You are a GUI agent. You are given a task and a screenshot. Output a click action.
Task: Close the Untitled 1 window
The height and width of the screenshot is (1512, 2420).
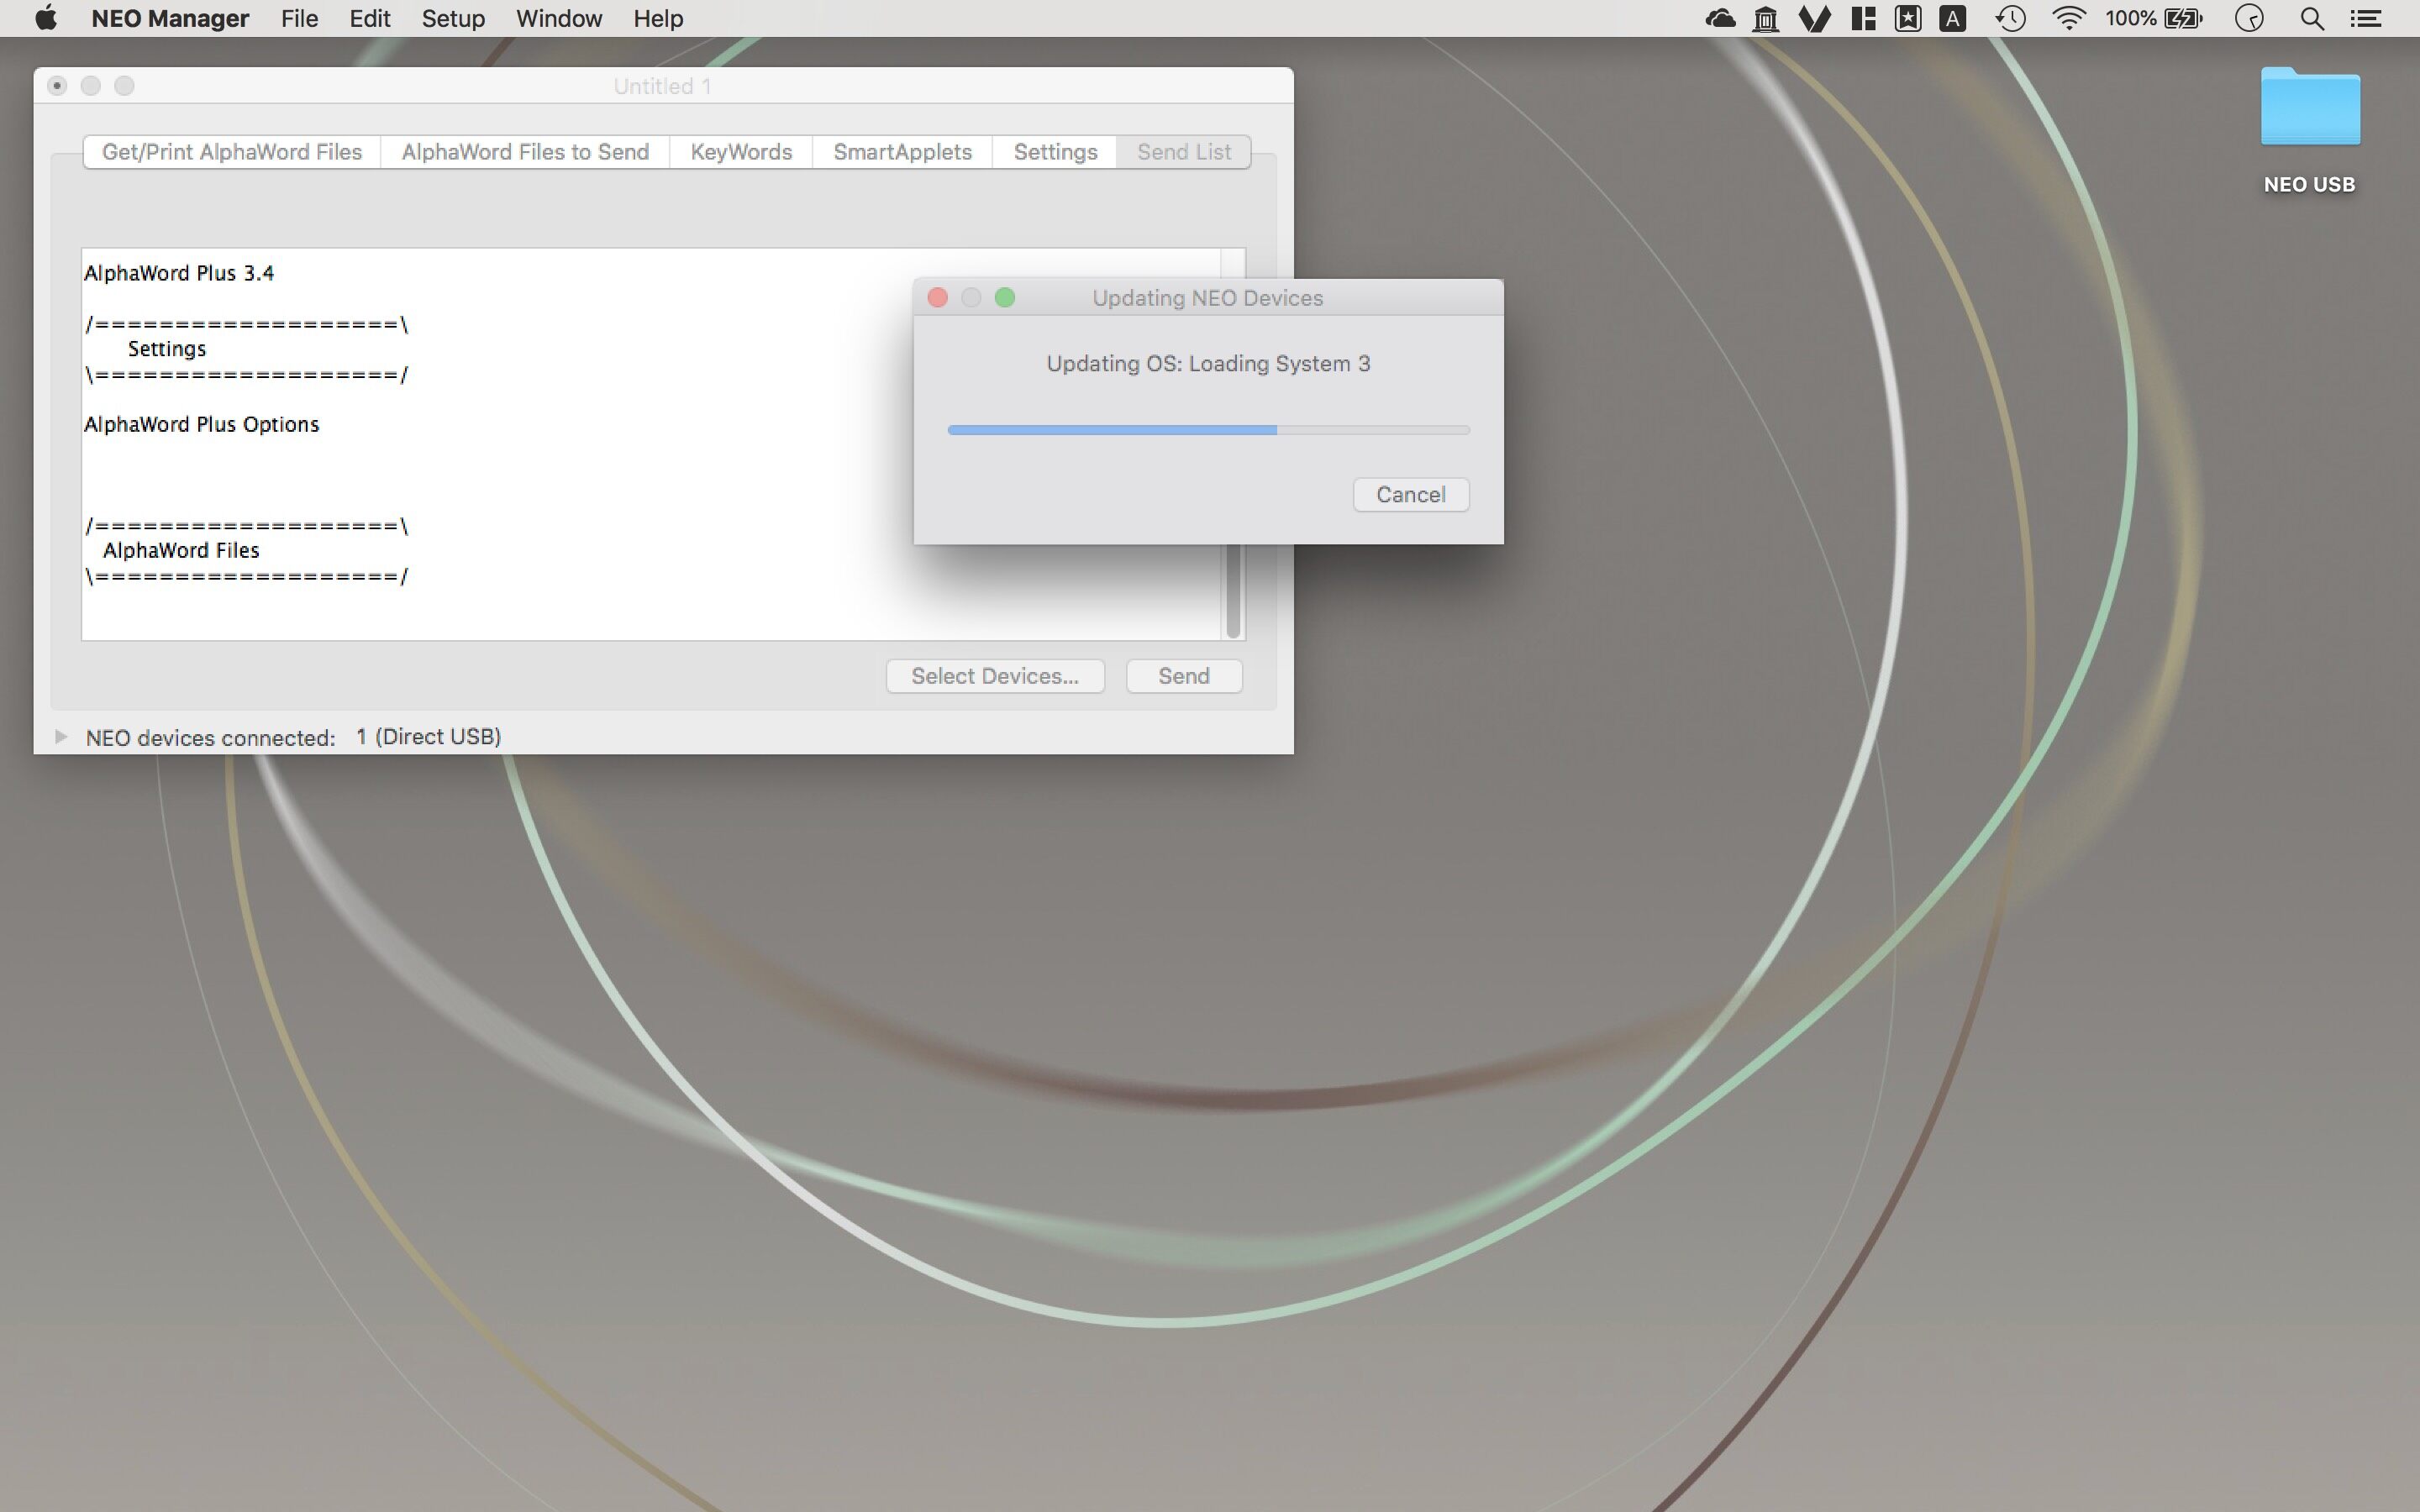click(x=57, y=86)
